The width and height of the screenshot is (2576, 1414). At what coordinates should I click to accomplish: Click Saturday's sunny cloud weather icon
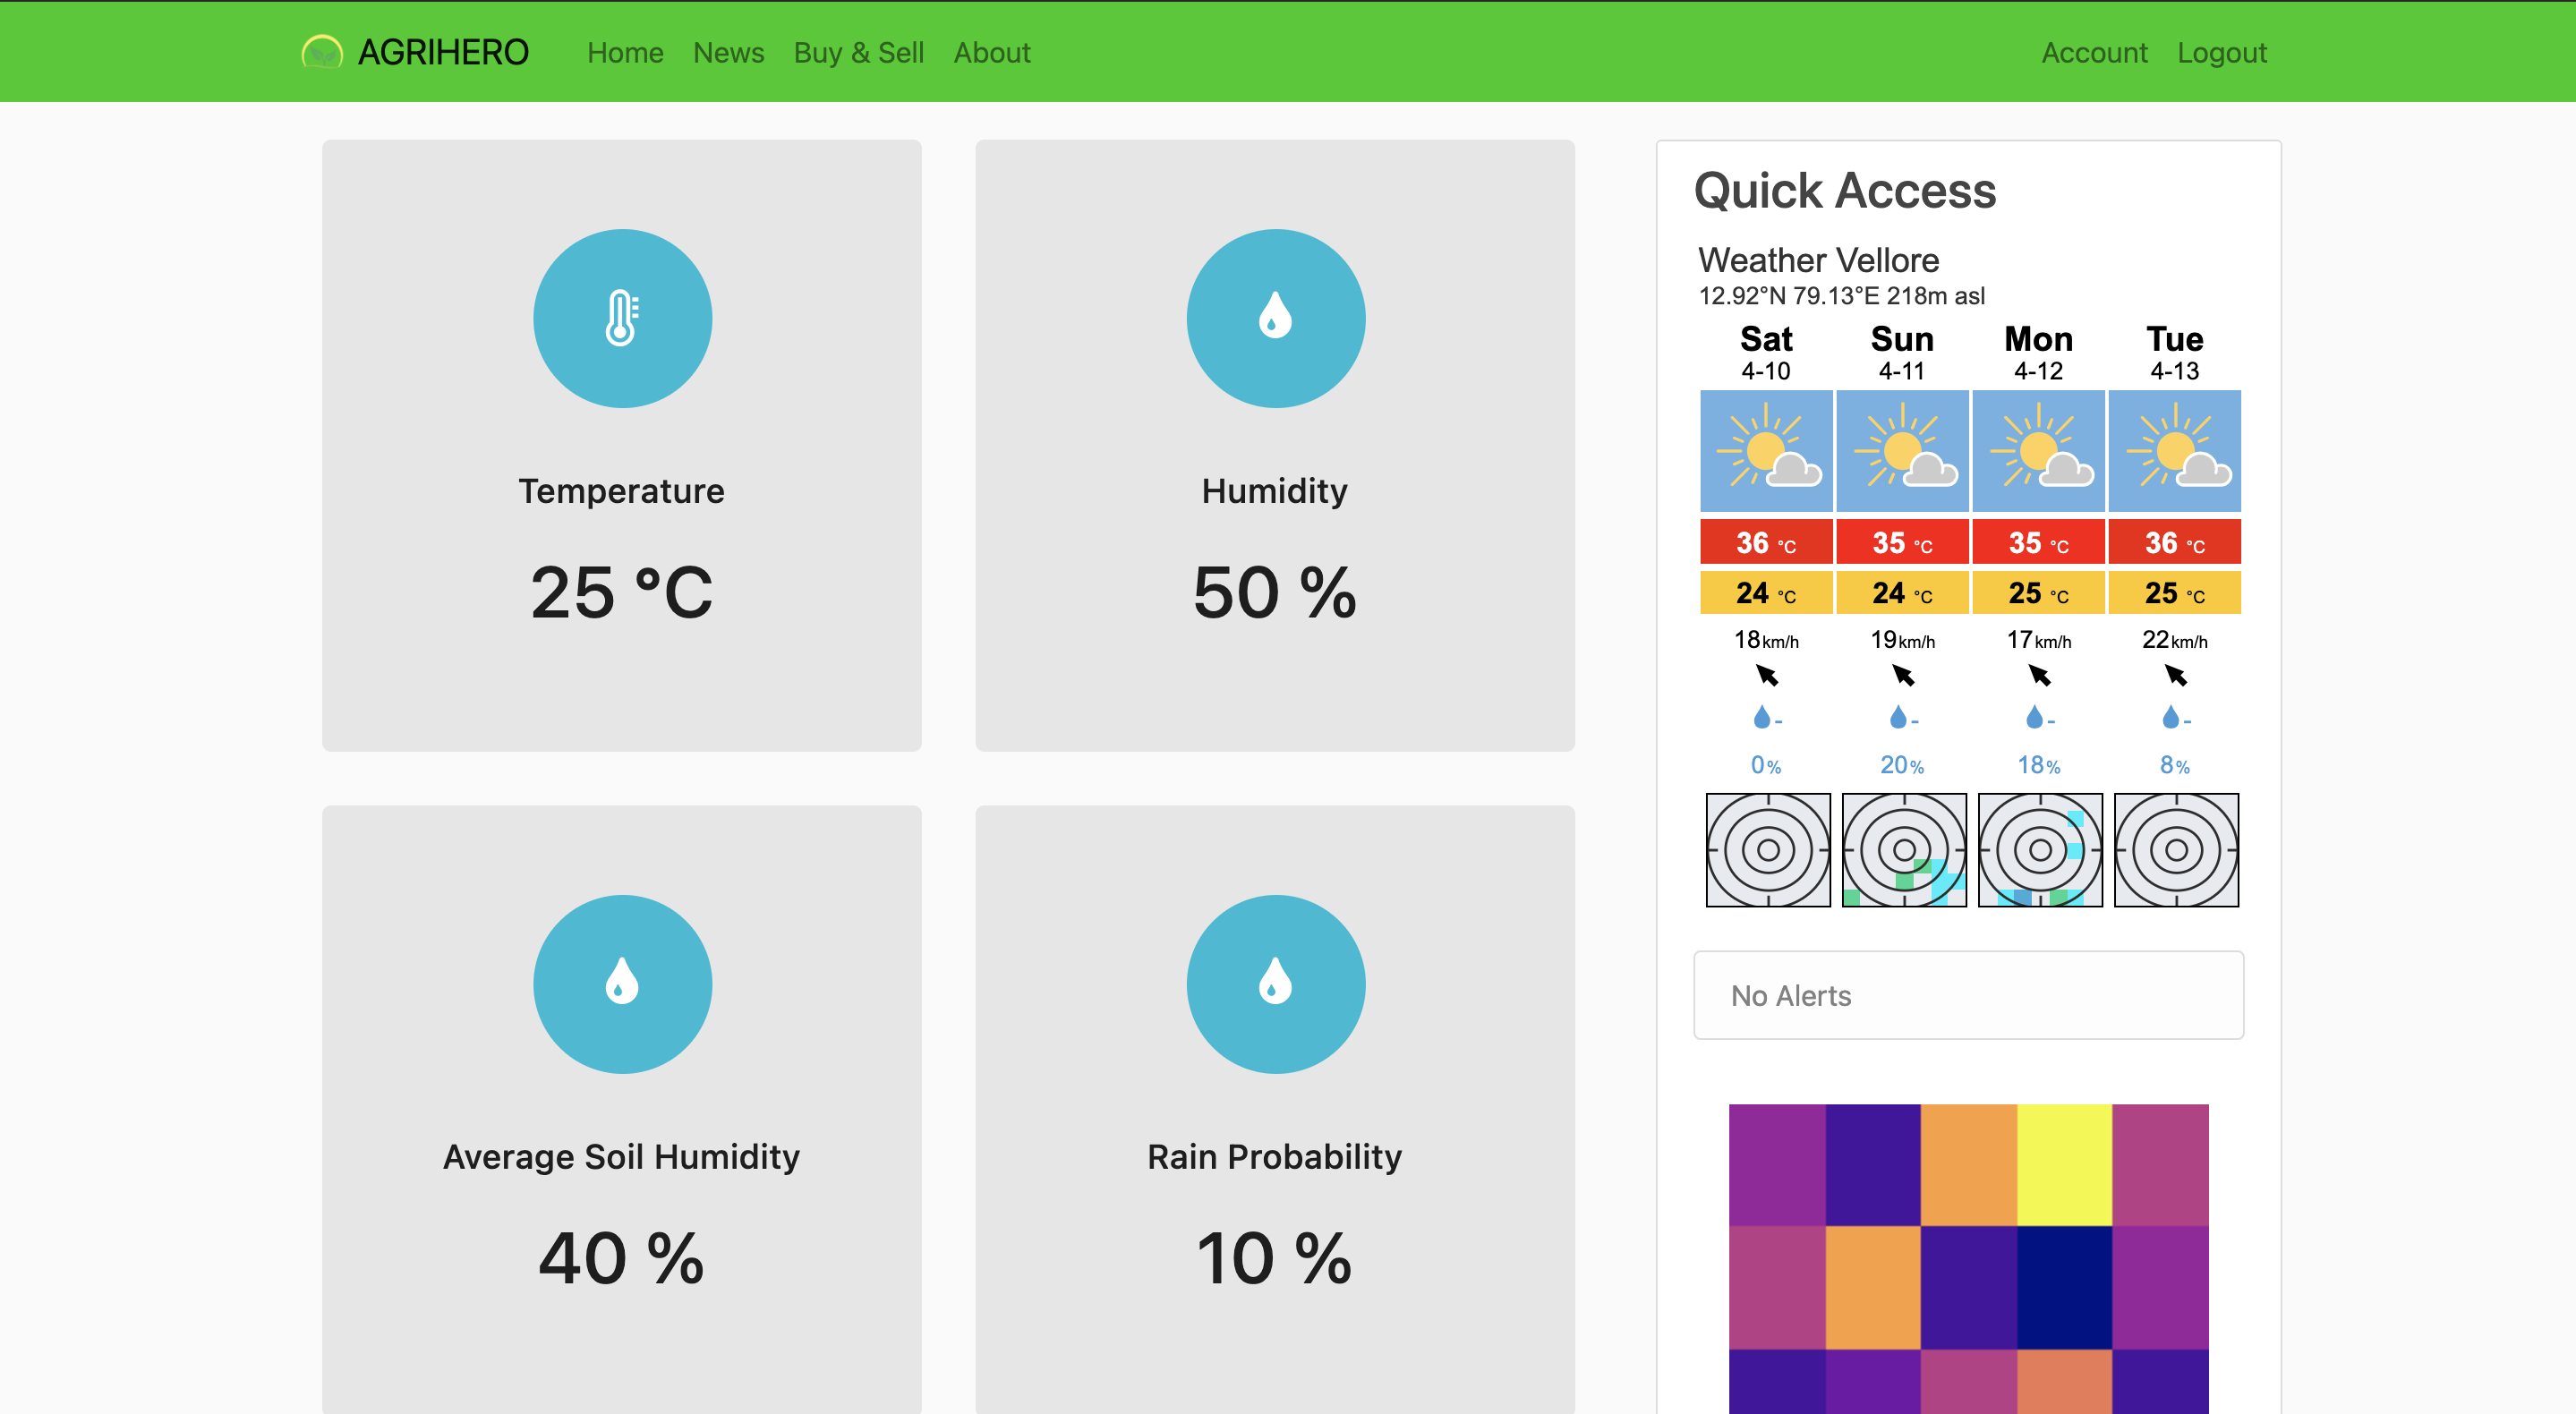point(1766,451)
